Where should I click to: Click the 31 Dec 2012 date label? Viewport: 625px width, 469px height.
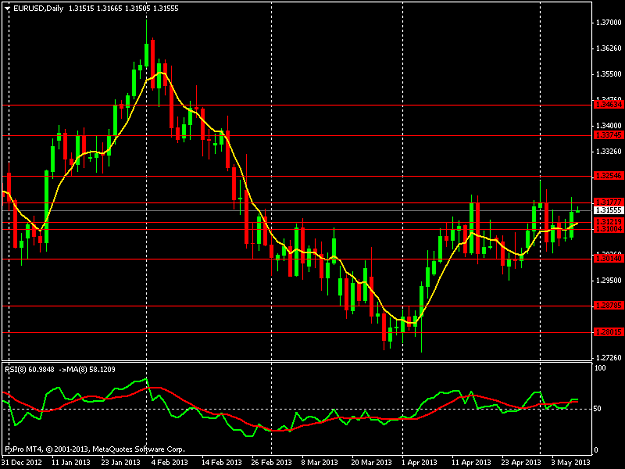pyautogui.click(x=22, y=463)
